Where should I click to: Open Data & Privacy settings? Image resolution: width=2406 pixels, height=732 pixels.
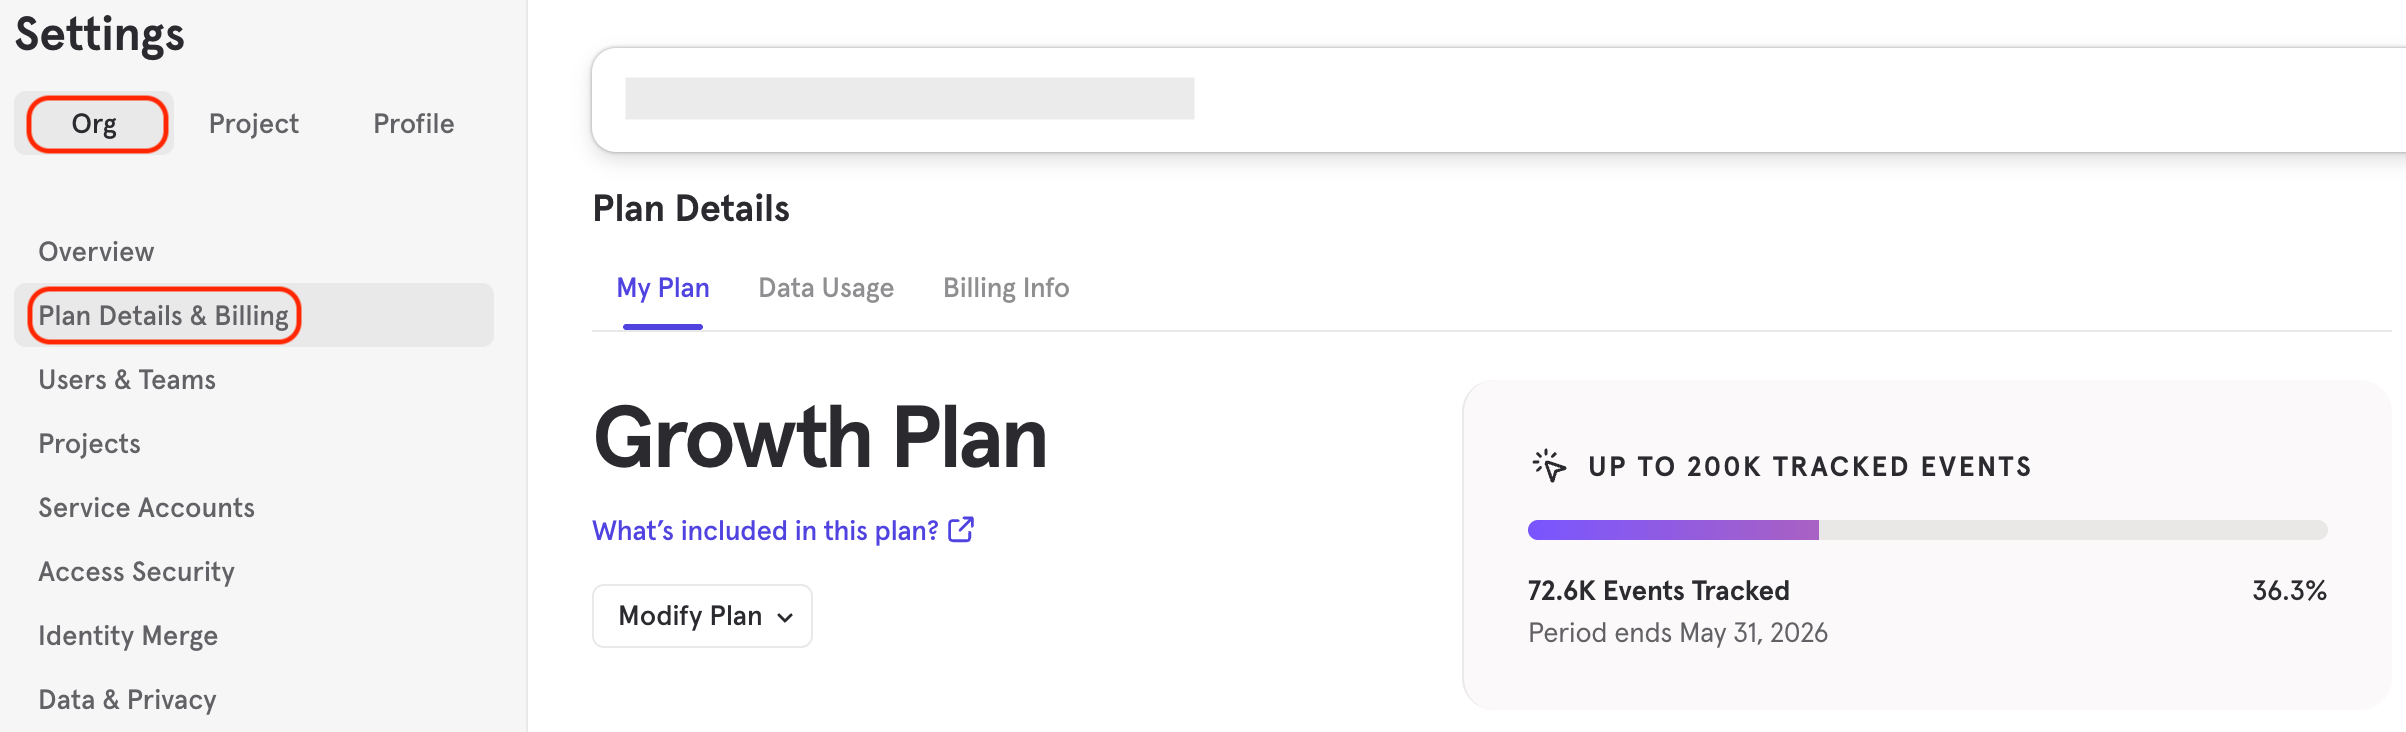pyautogui.click(x=127, y=699)
